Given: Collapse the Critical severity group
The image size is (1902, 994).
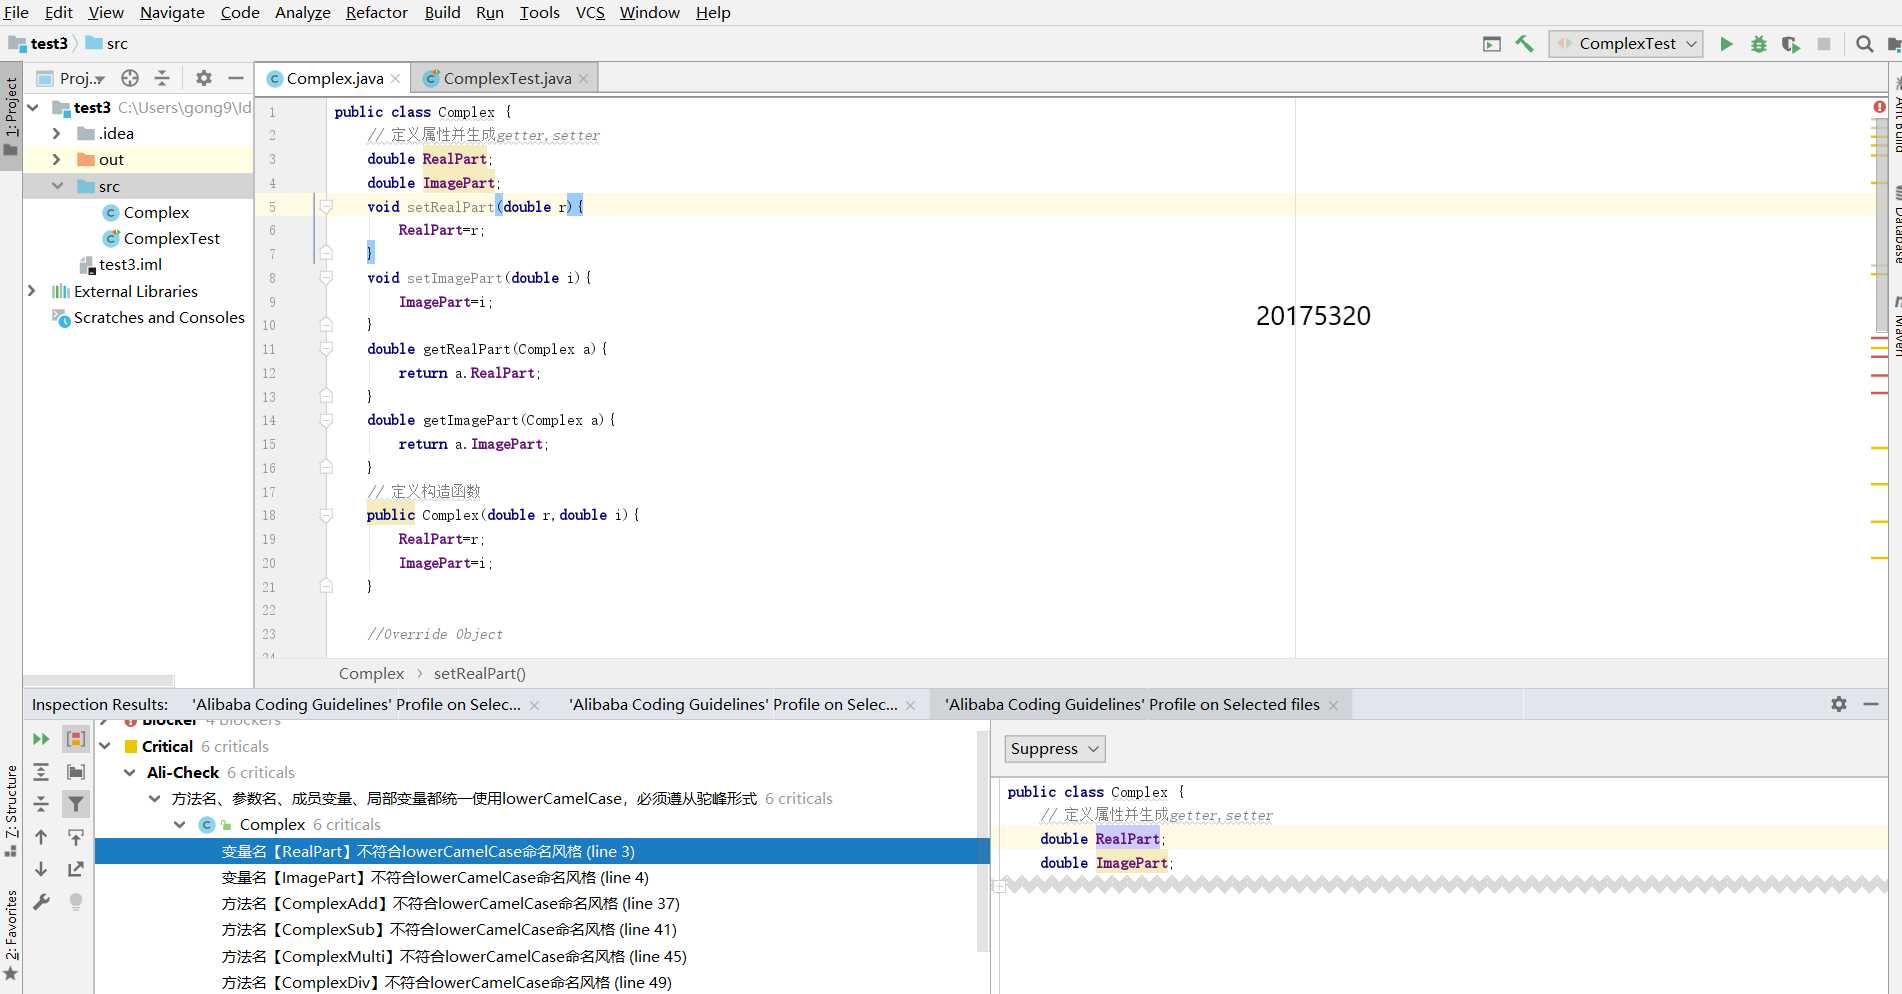Looking at the screenshot, I should [x=105, y=746].
